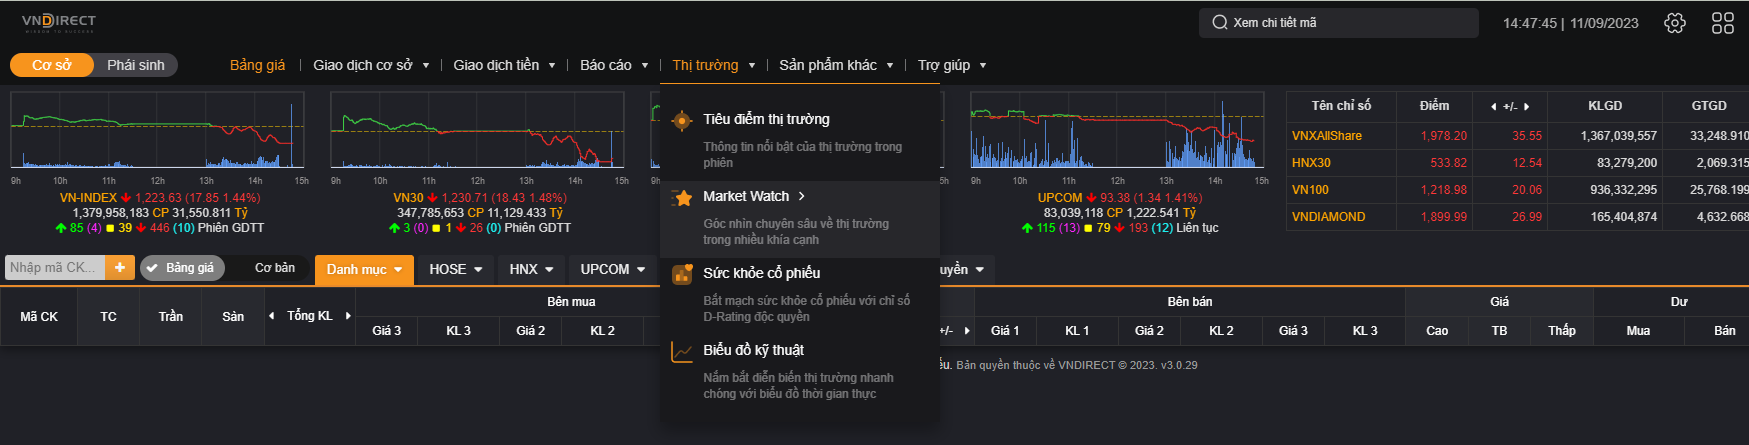Click the Mua column under Dư

click(1638, 331)
